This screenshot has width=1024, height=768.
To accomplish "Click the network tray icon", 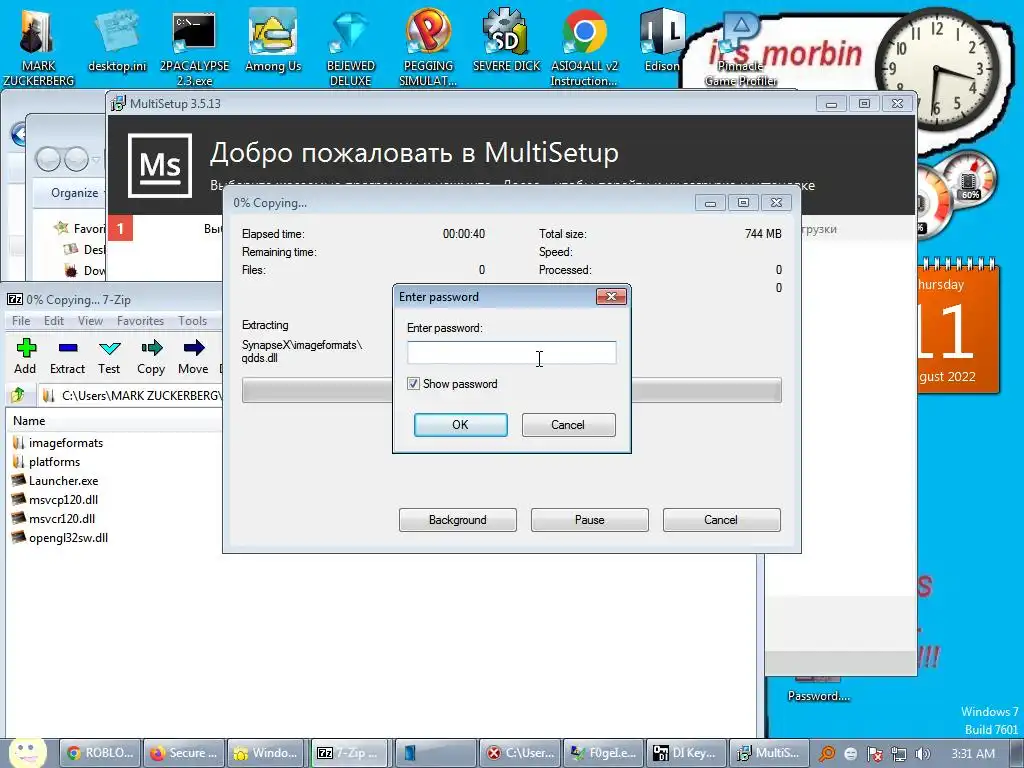I will click(899, 754).
